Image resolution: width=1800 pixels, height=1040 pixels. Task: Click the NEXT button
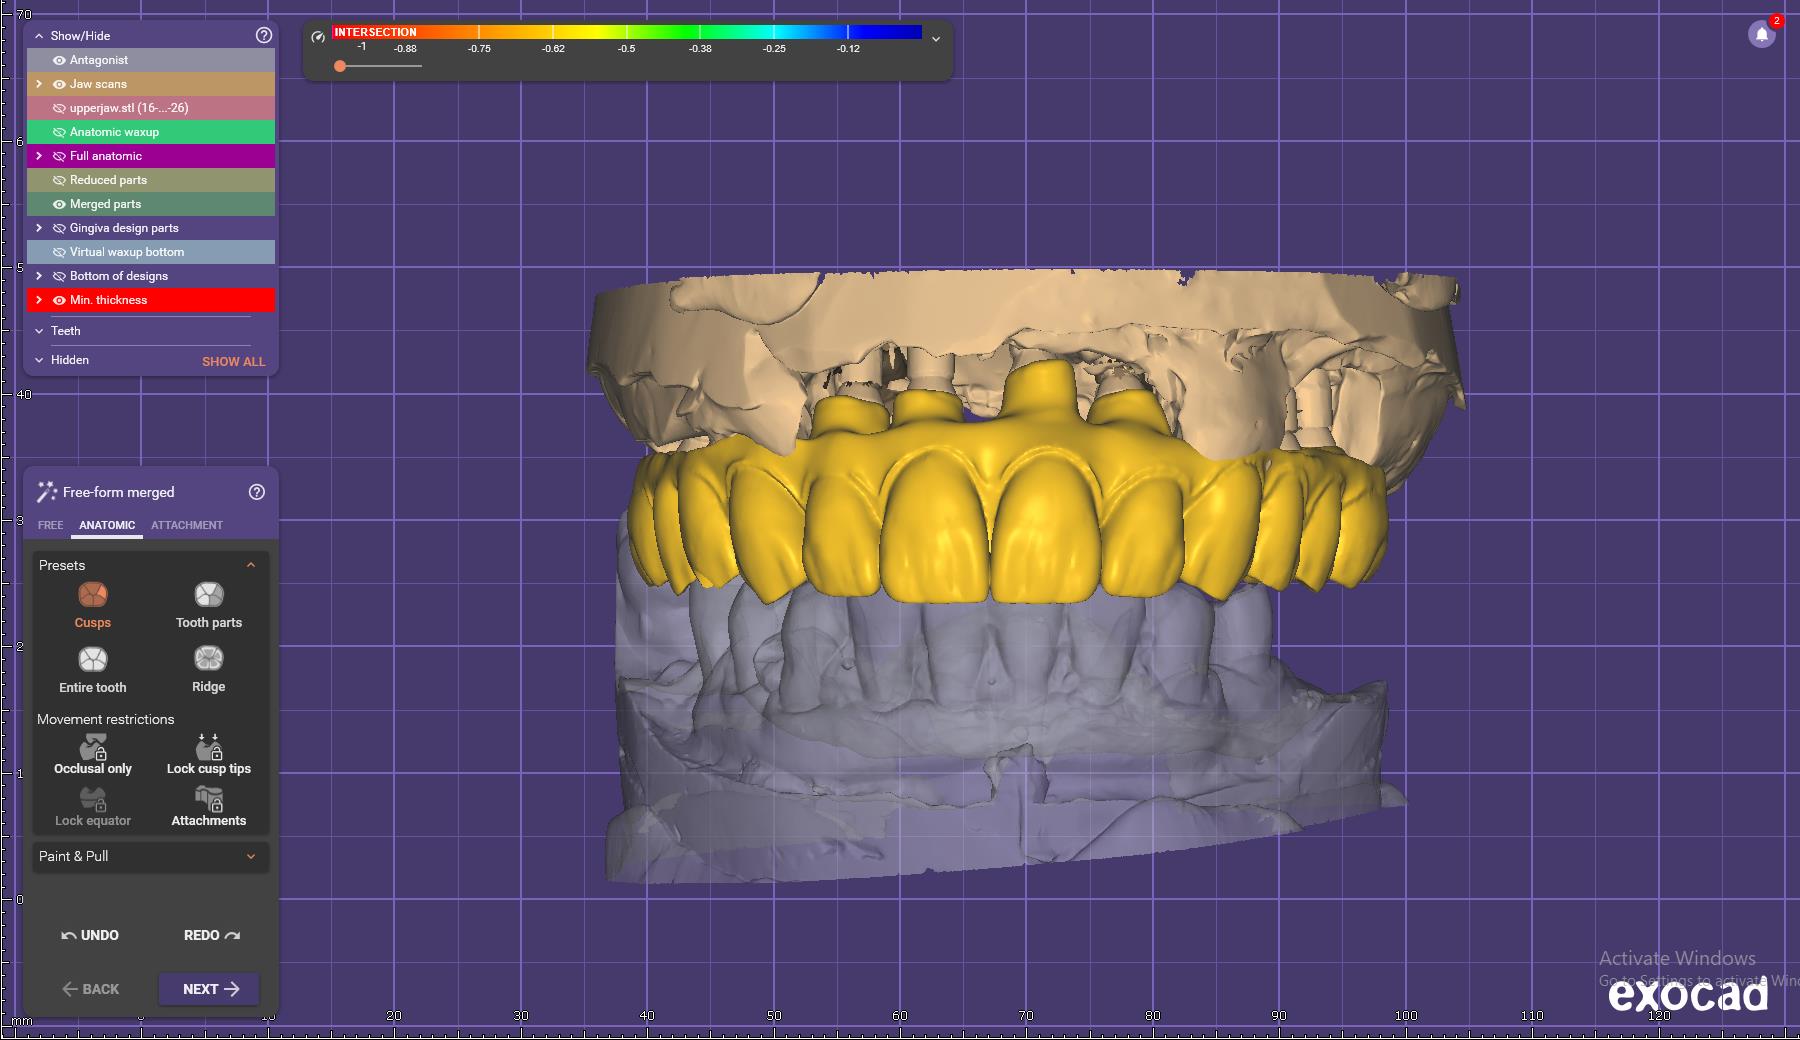click(x=209, y=989)
